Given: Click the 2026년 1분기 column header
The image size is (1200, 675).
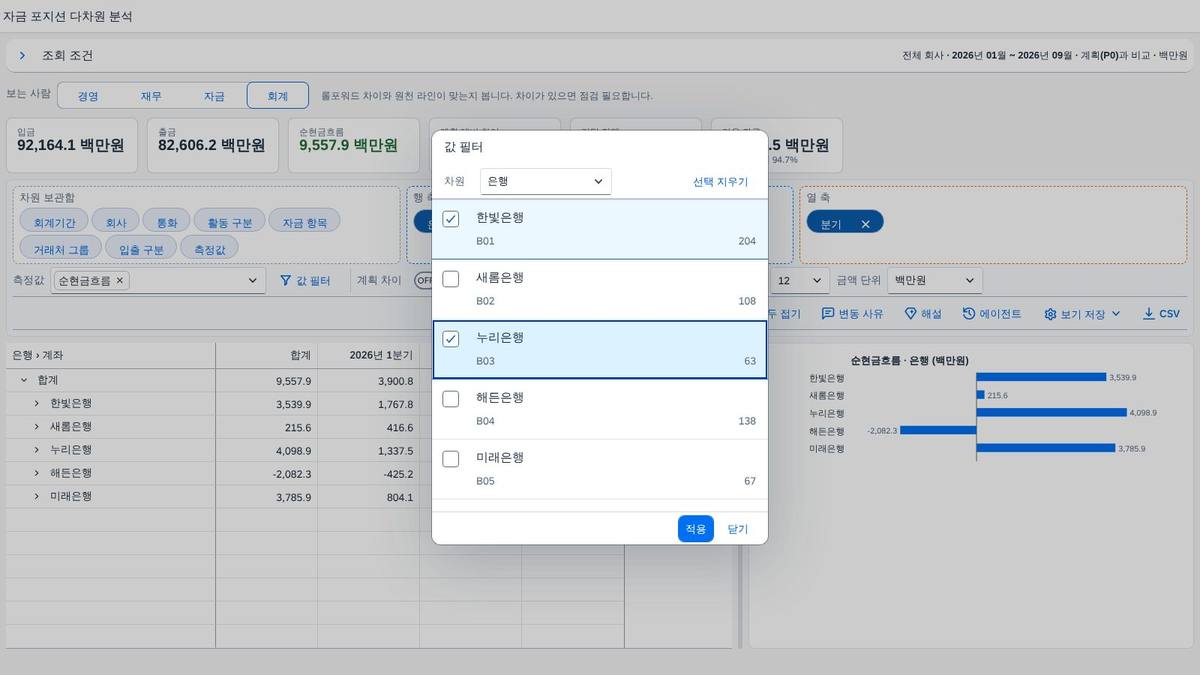Looking at the screenshot, I should (x=368, y=355).
